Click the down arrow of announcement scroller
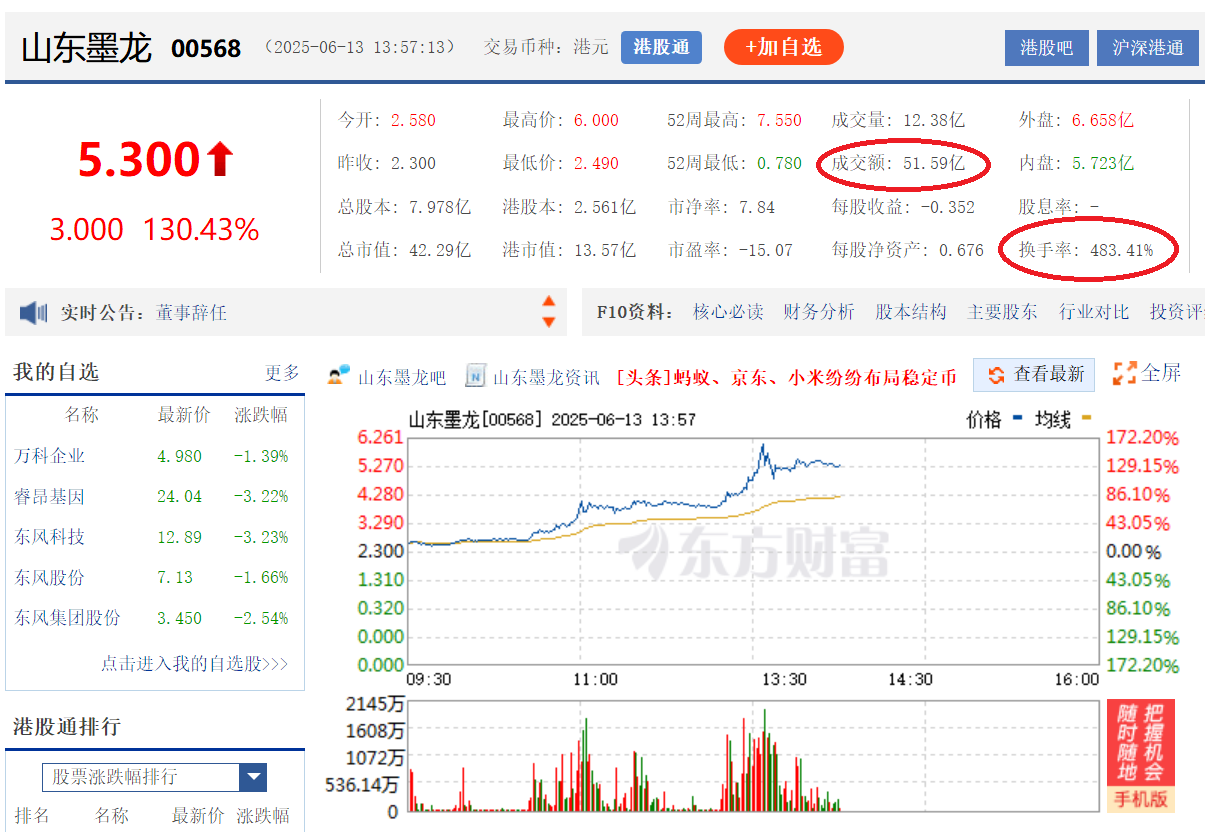 point(548,322)
